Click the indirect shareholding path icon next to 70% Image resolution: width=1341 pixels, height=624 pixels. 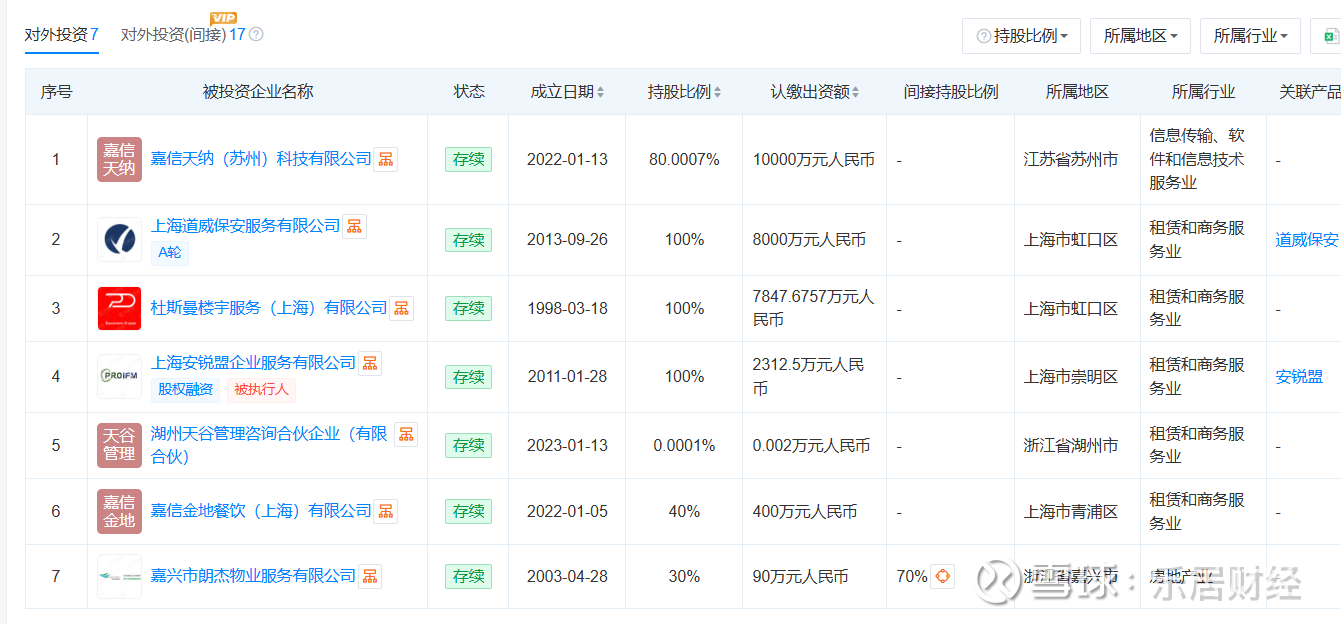click(942, 576)
